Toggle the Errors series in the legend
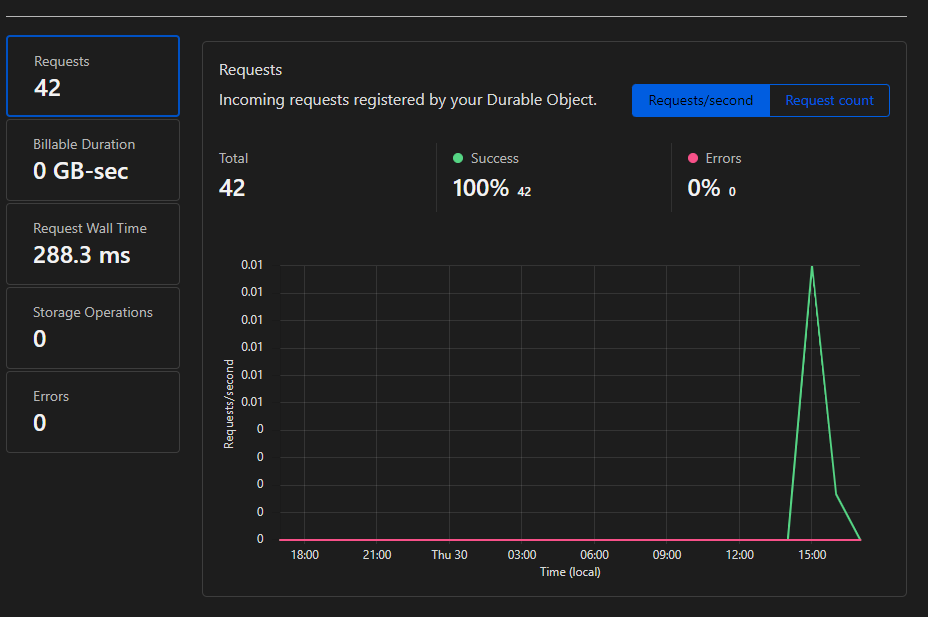 click(x=722, y=158)
